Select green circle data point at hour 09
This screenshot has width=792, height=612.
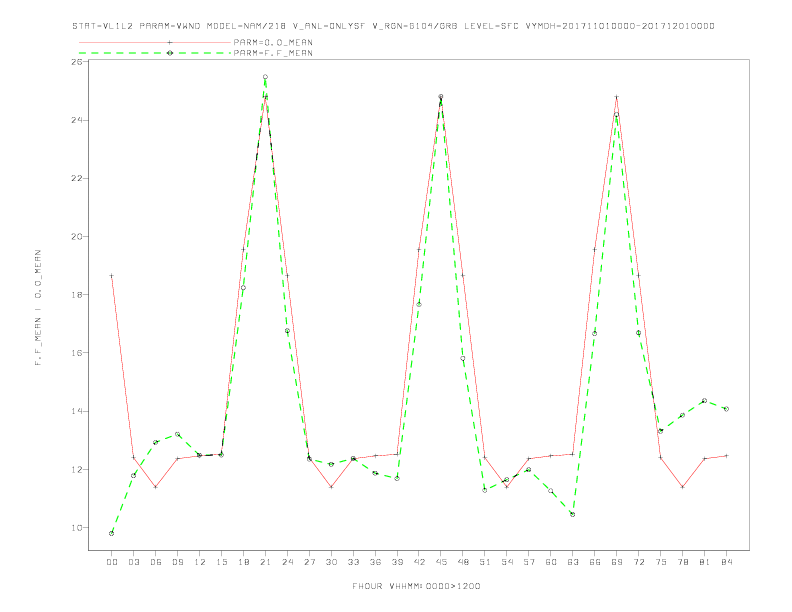177,434
